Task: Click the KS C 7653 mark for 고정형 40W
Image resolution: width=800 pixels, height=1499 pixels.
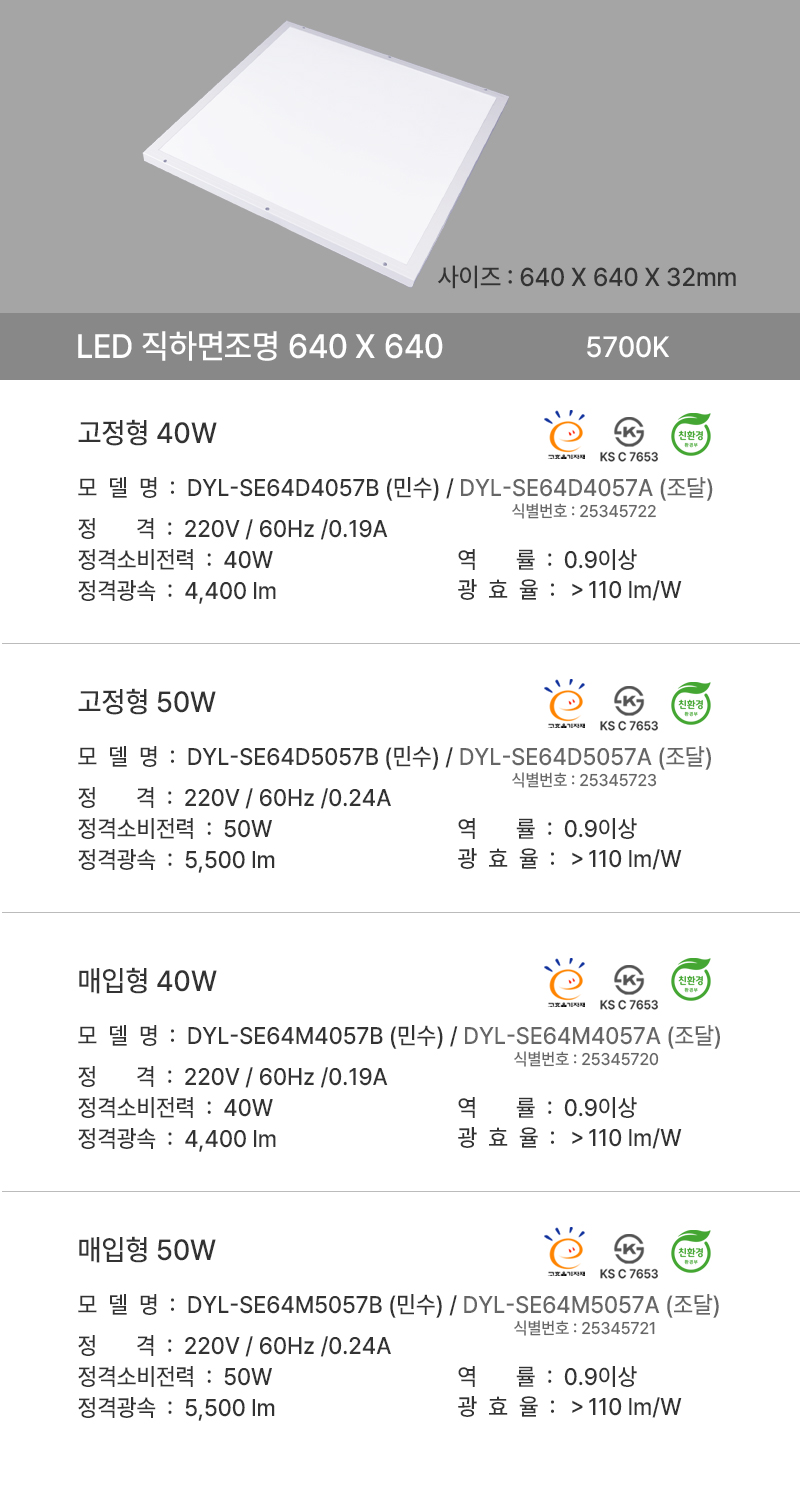Action: pos(629,438)
